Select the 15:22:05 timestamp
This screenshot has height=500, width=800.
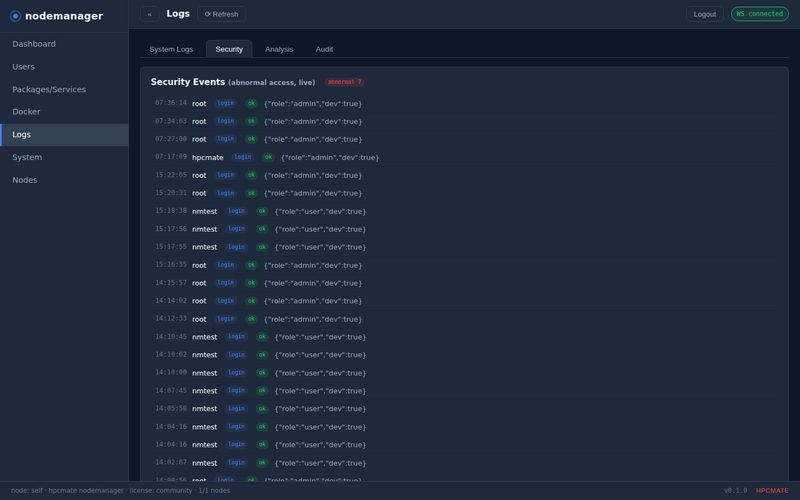171,175
